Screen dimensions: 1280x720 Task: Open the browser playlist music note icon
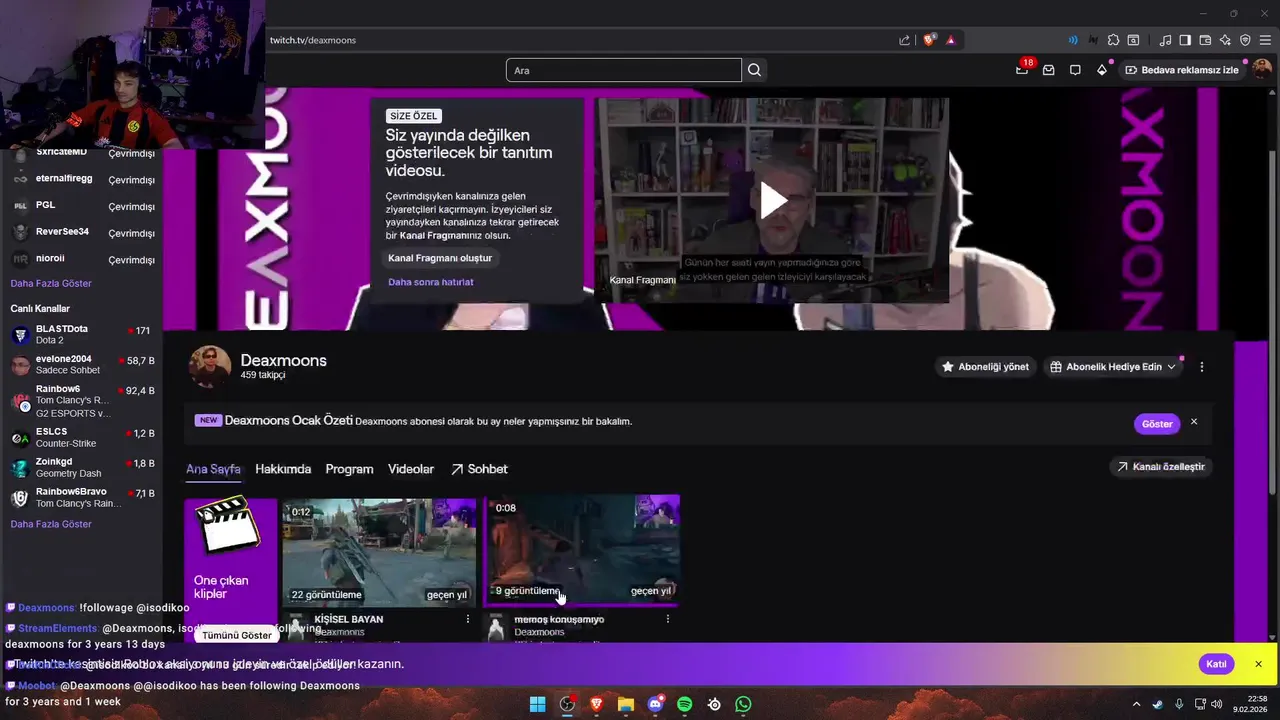point(1165,40)
